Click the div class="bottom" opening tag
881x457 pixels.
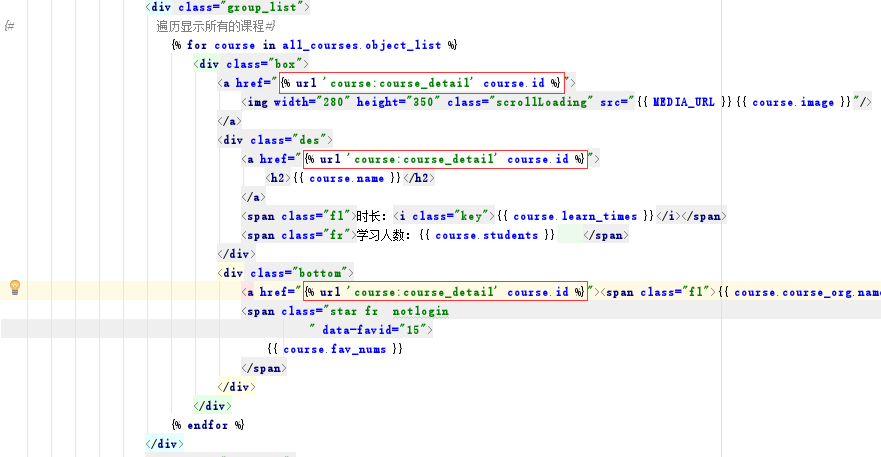[285, 273]
